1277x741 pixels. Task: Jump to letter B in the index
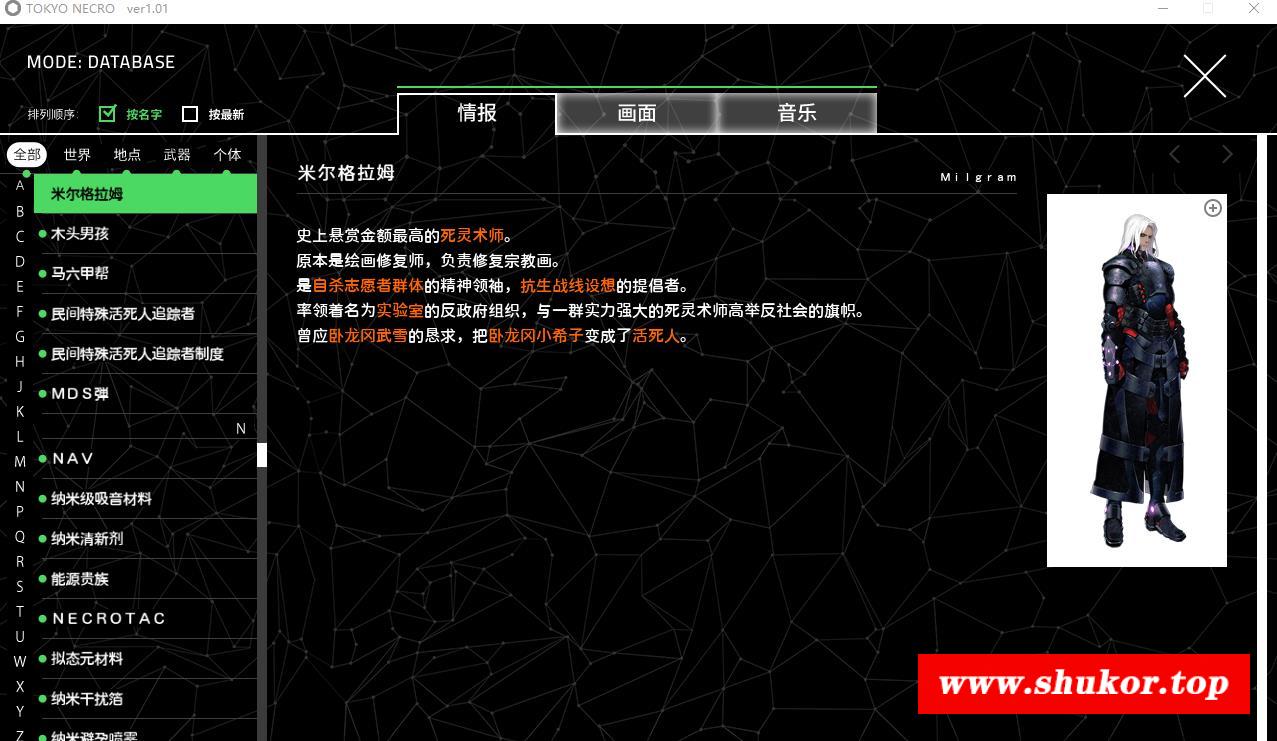(x=20, y=211)
